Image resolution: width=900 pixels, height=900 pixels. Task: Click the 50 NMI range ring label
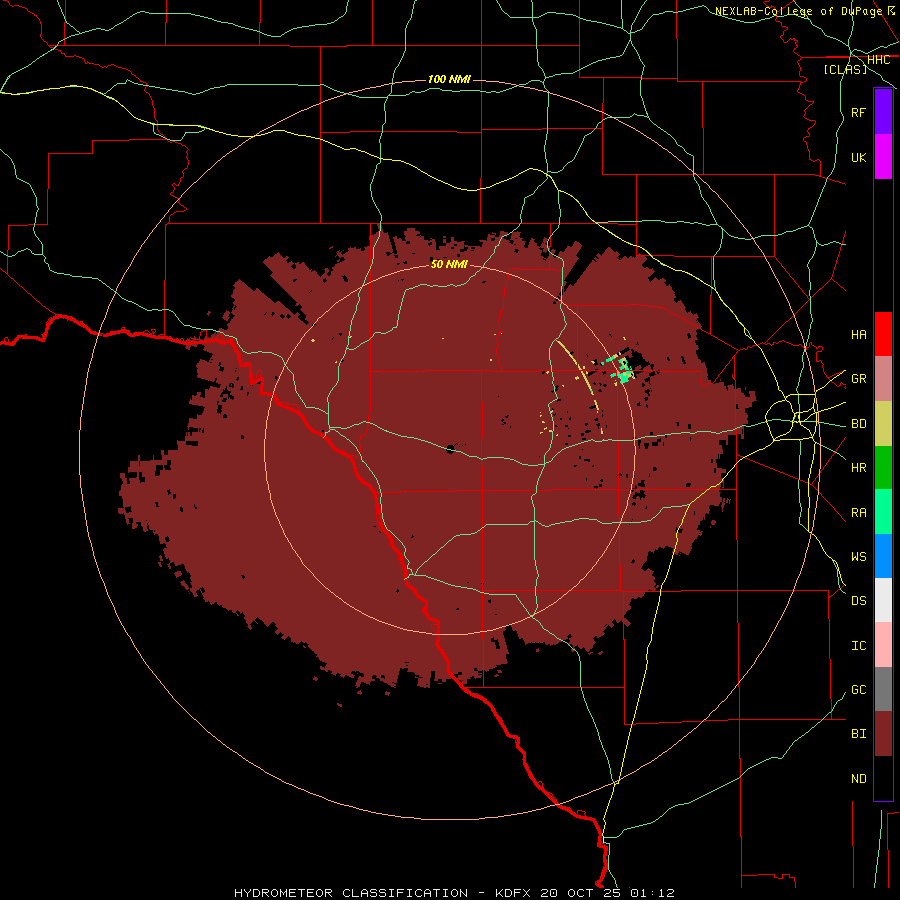449,264
